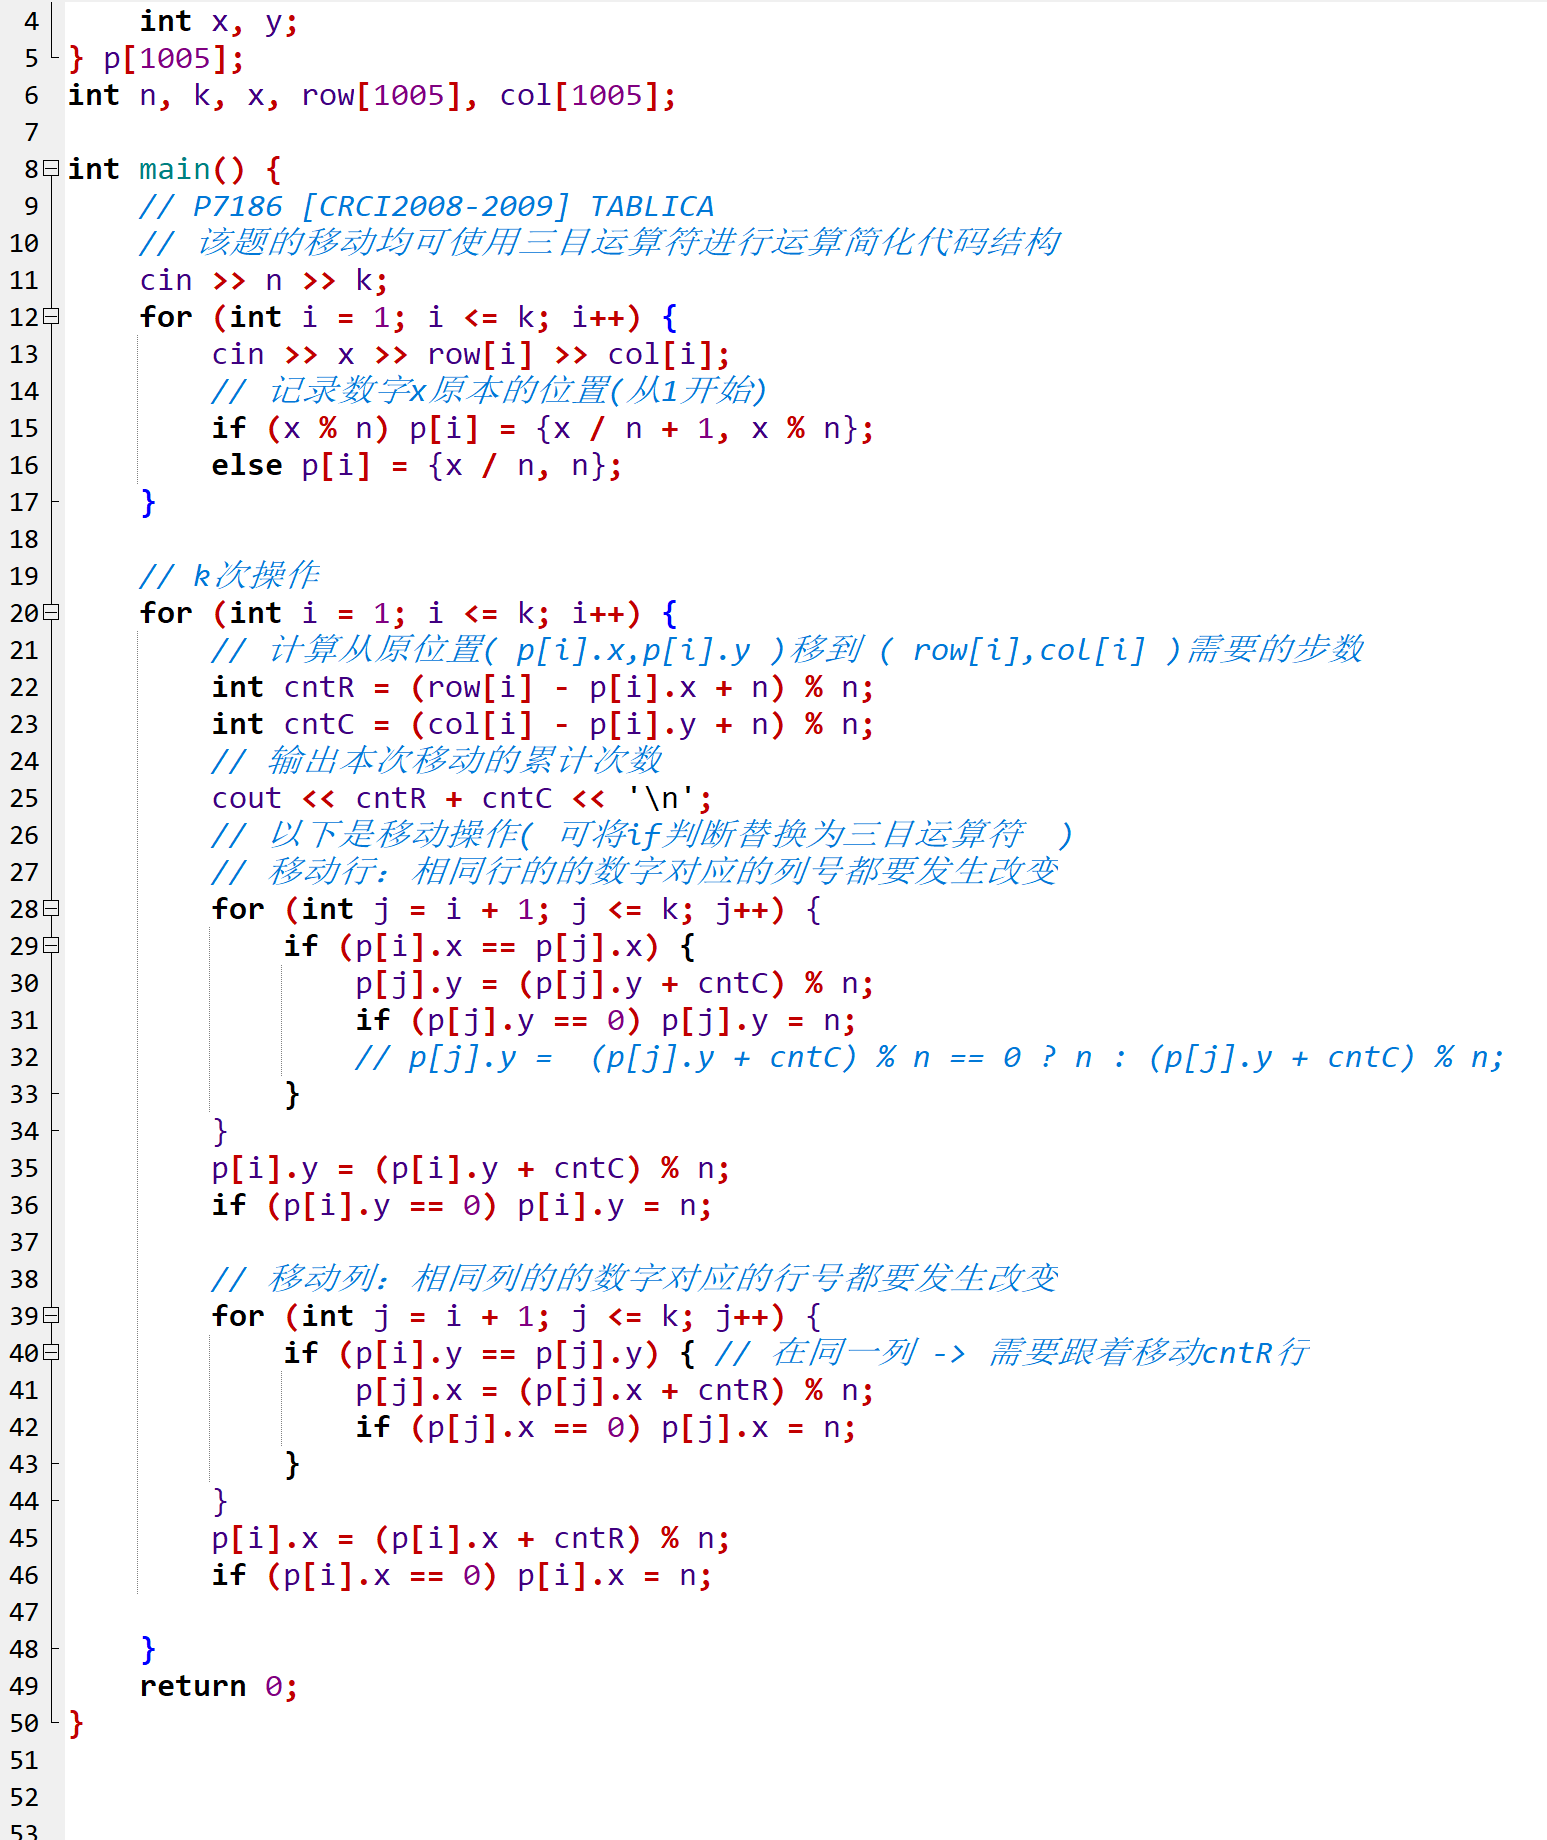Click the comment '// 输出本次移动的累计次数'

pyautogui.click(x=437, y=761)
